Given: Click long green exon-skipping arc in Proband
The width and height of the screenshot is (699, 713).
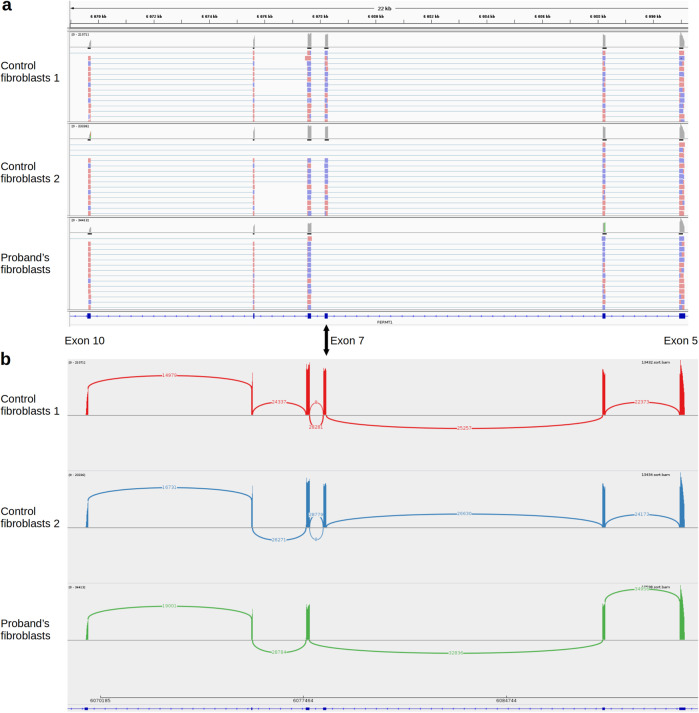Looking at the screenshot, I should click(x=455, y=679).
